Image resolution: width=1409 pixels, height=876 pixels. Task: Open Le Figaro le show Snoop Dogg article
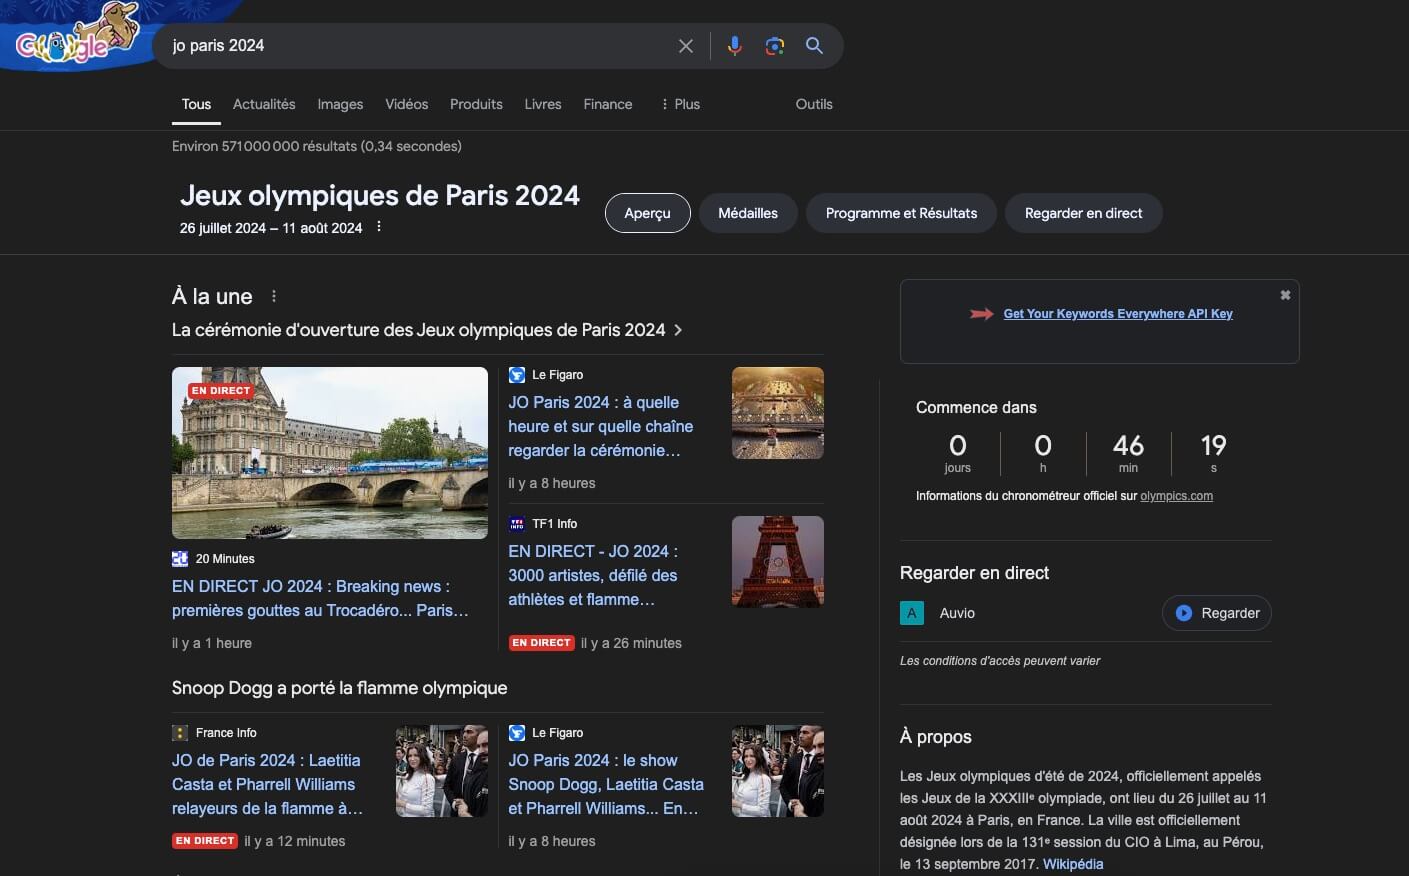pos(606,784)
